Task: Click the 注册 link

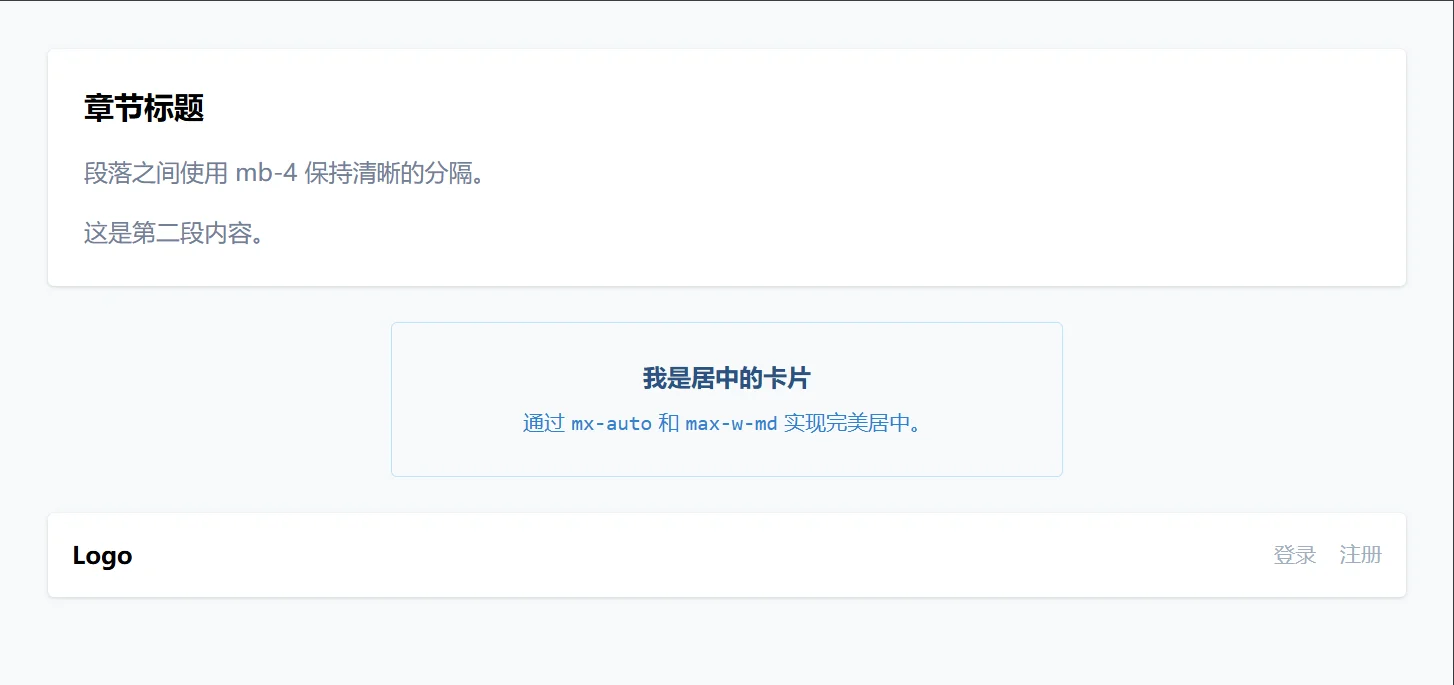Action: (x=1360, y=555)
